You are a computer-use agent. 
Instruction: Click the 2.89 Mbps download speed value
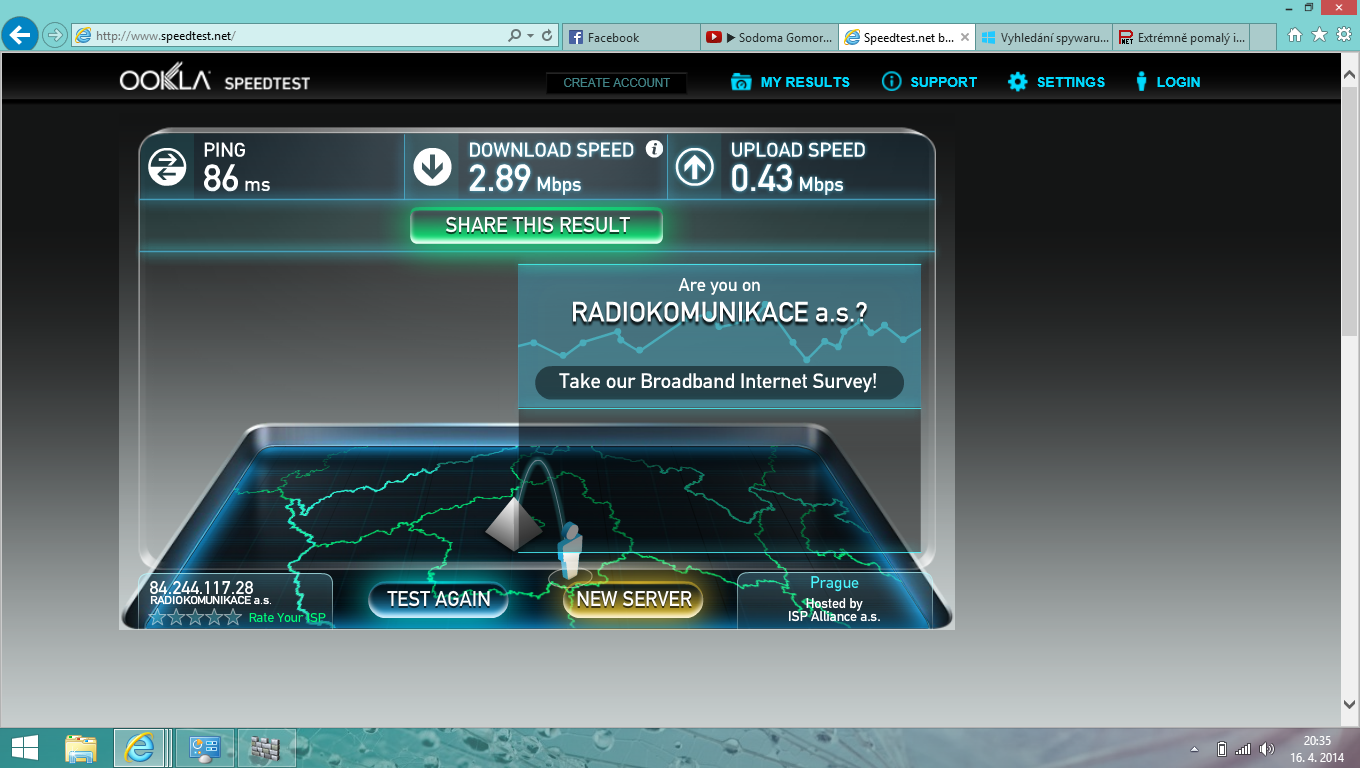point(525,179)
